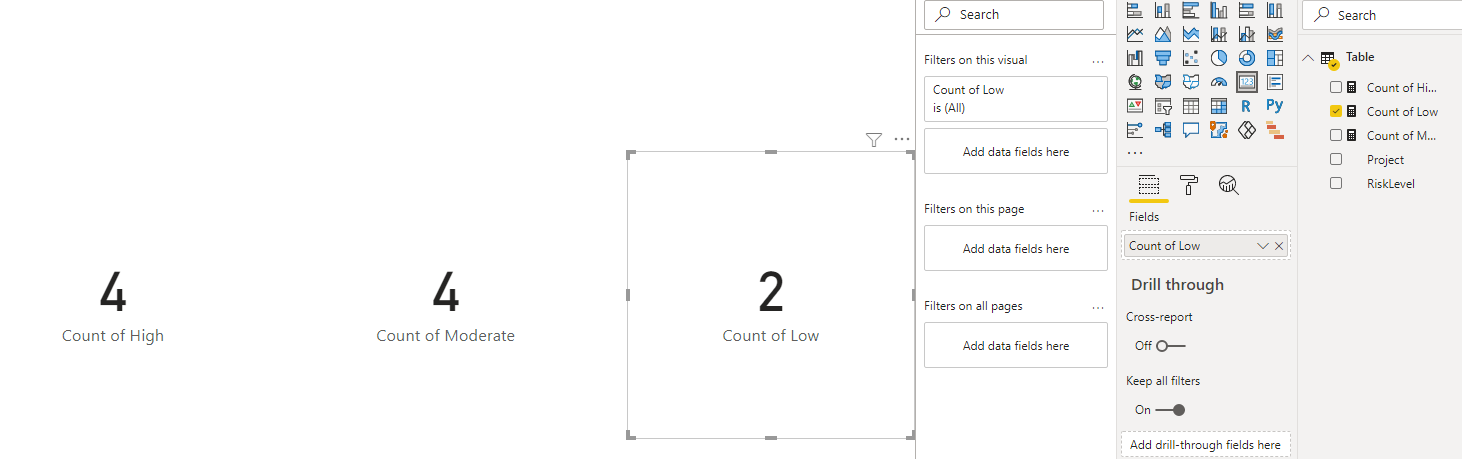Select the Map globe visualization
The image size is (1462, 459).
click(x=1135, y=82)
